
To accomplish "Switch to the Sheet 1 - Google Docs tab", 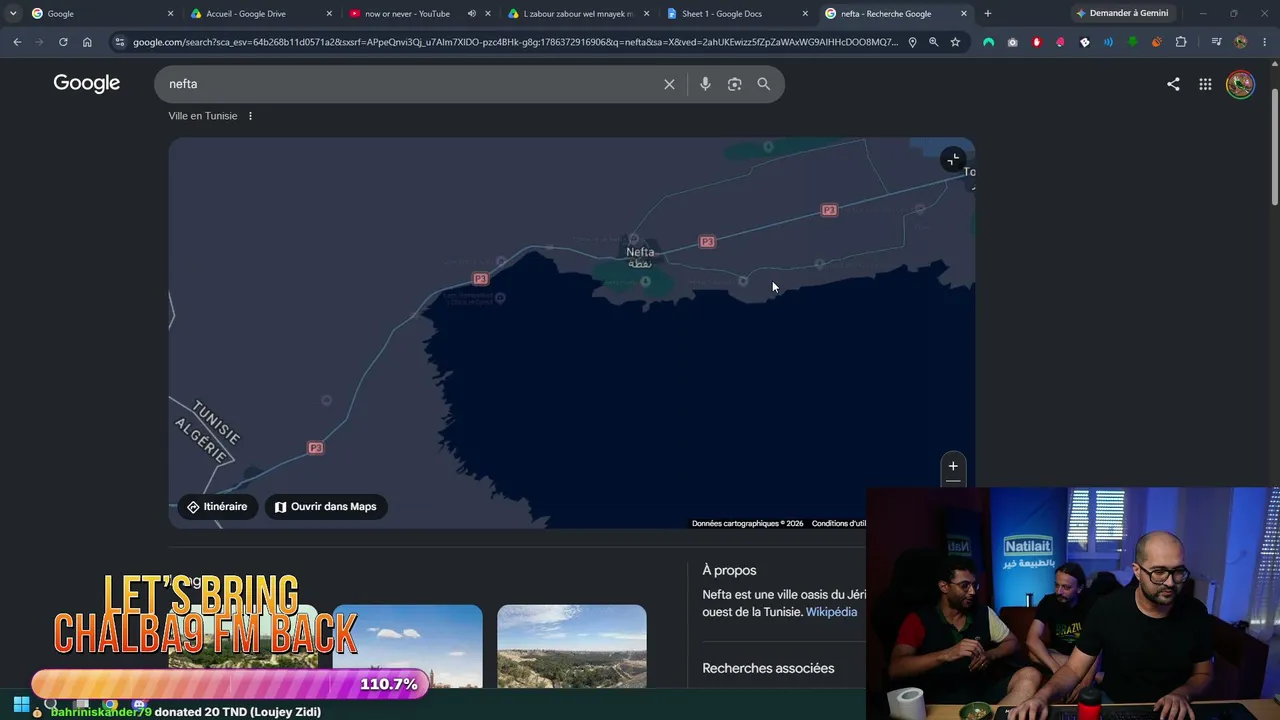I will tap(736, 13).
